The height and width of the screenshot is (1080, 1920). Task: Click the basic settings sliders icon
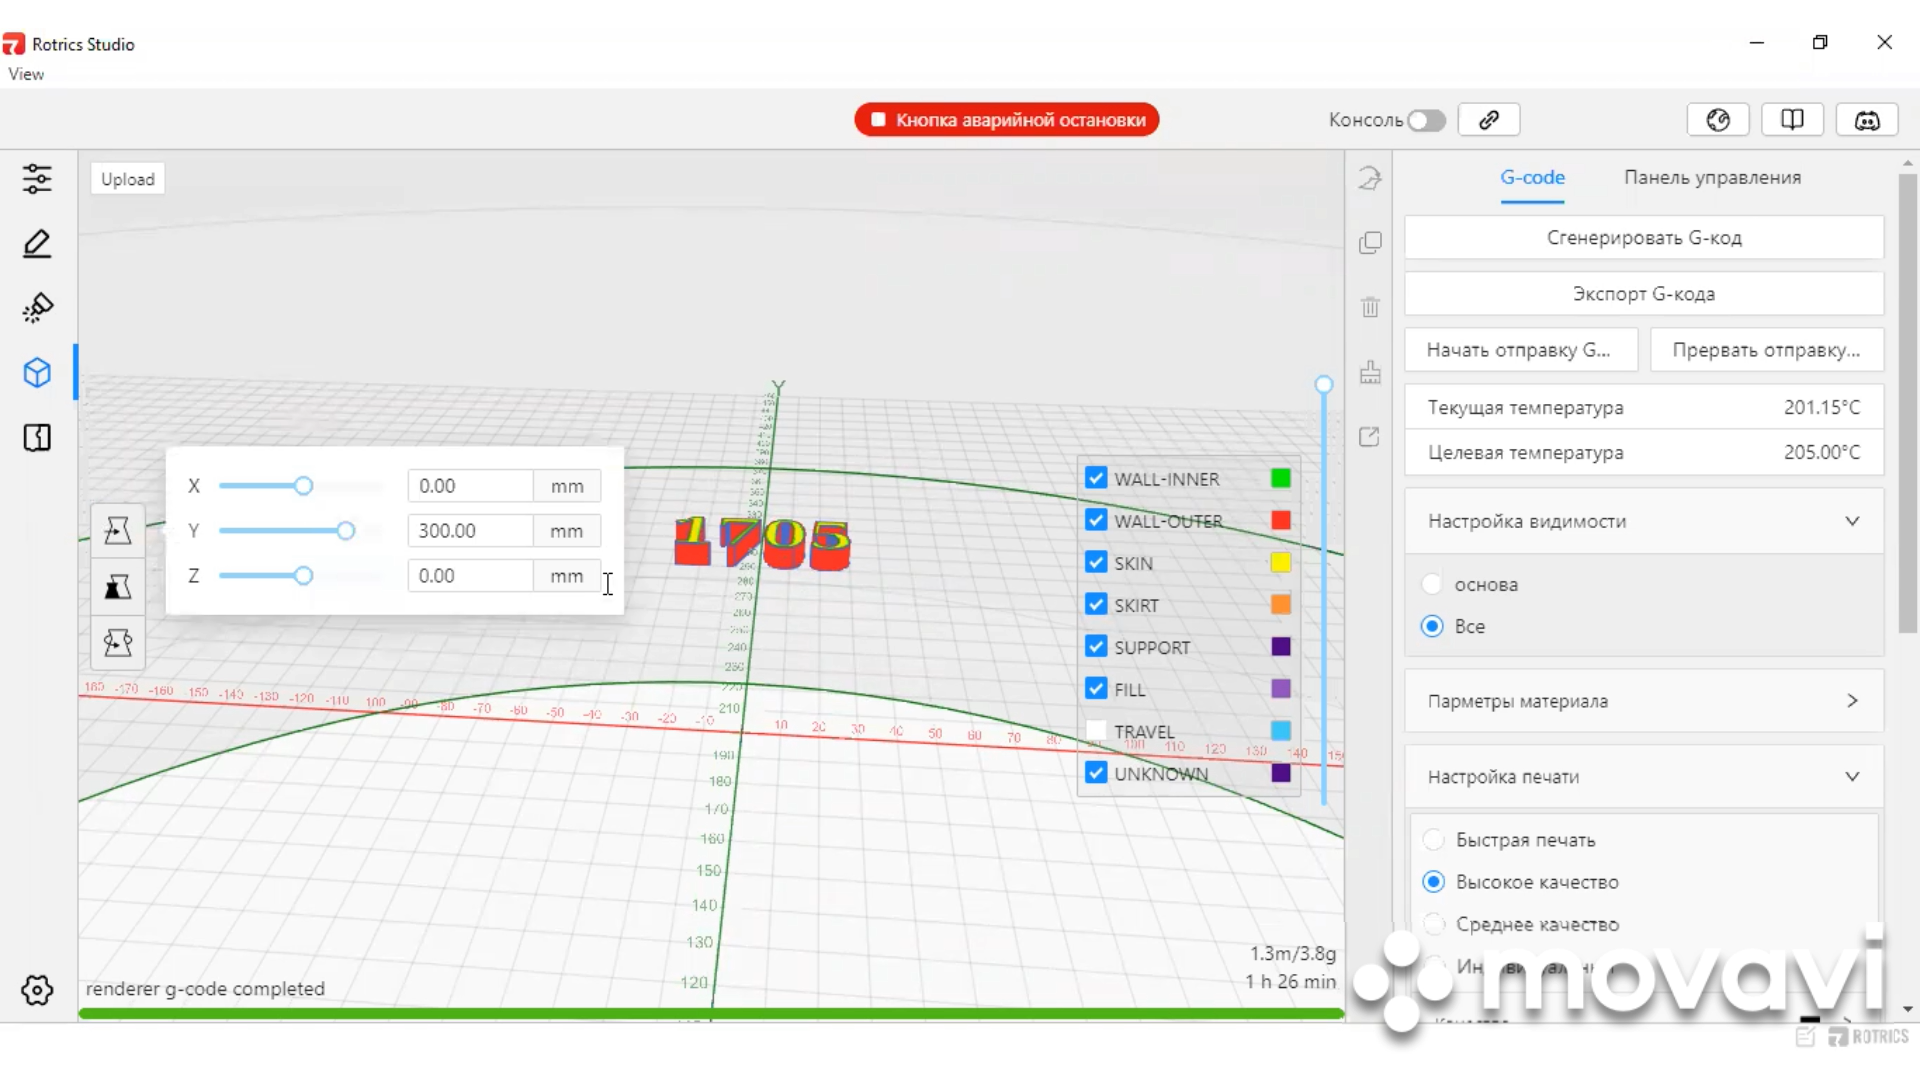click(x=37, y=179)
